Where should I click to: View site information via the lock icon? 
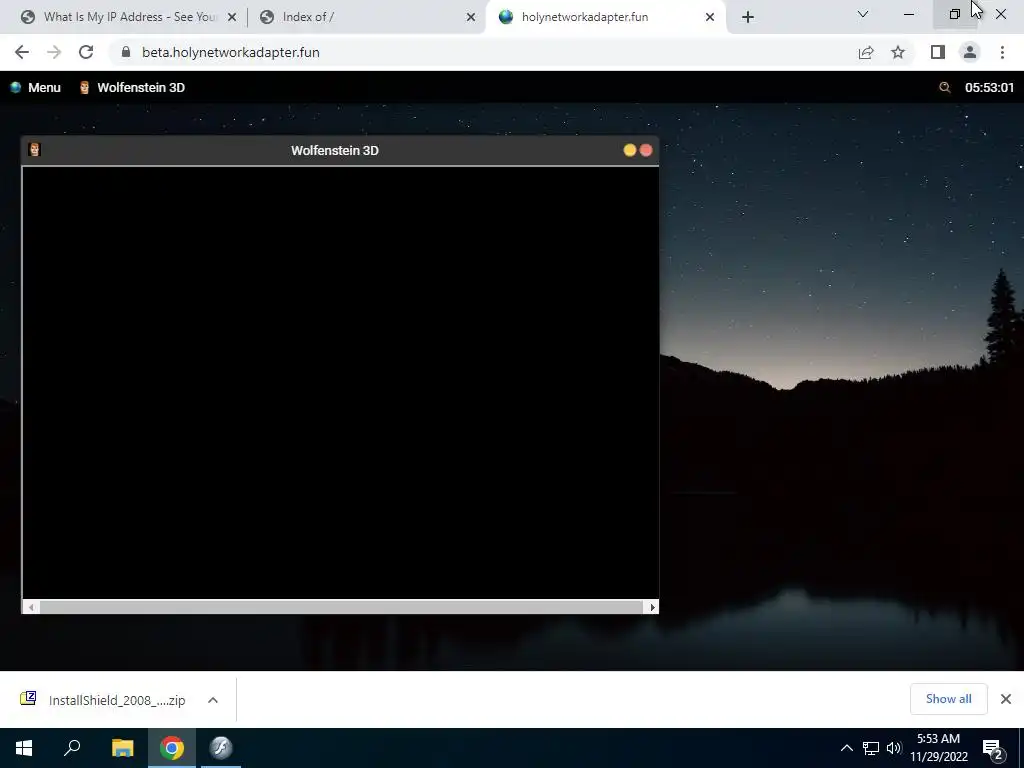tap(126, 52)
